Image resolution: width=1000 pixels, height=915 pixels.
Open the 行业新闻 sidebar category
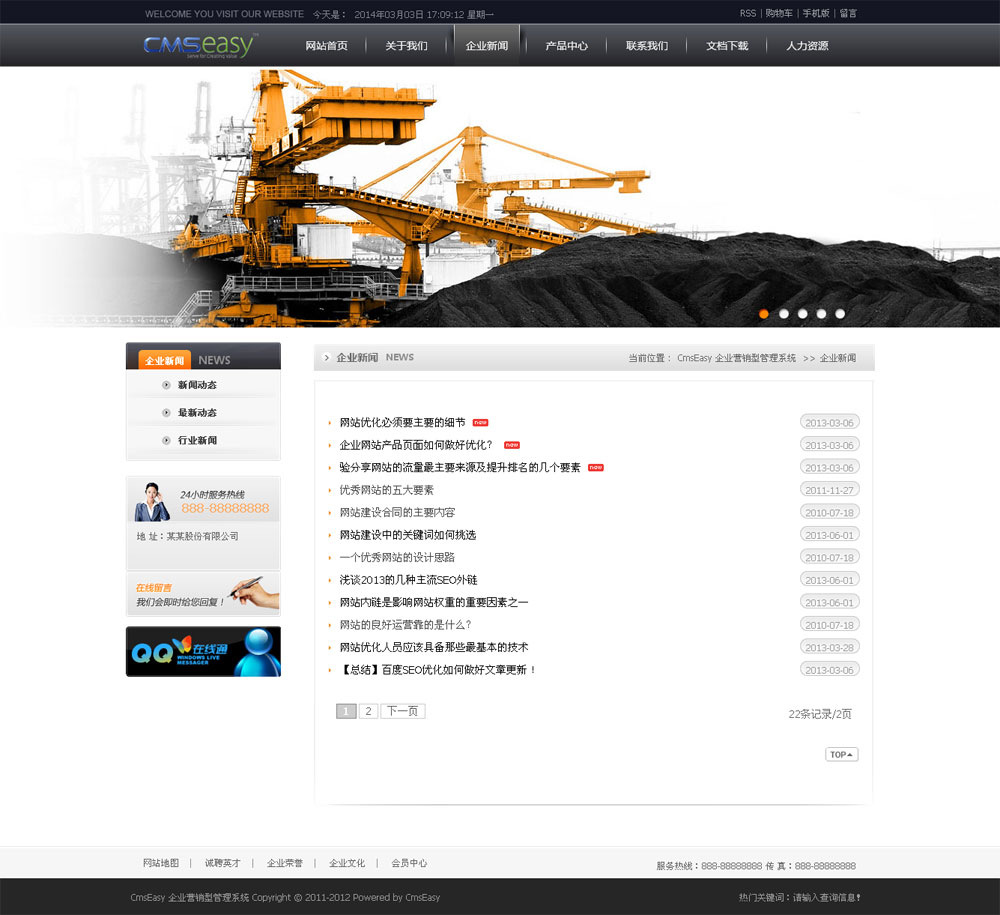click(197, 441)
